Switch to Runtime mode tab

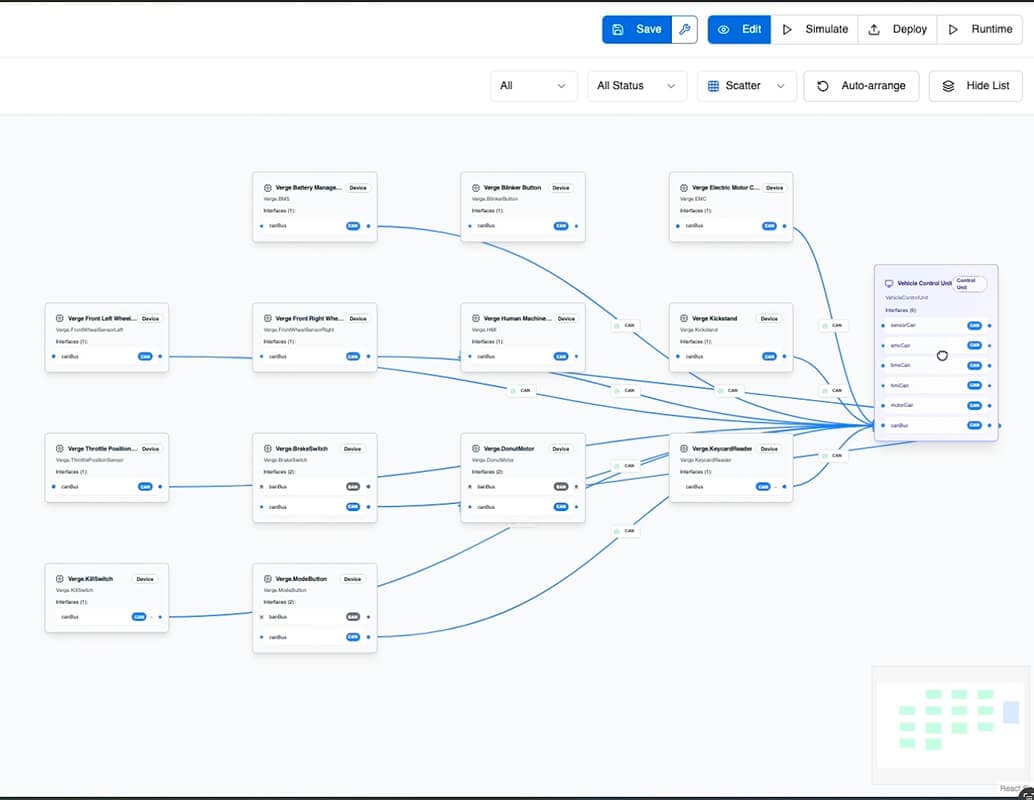point(980,30)
